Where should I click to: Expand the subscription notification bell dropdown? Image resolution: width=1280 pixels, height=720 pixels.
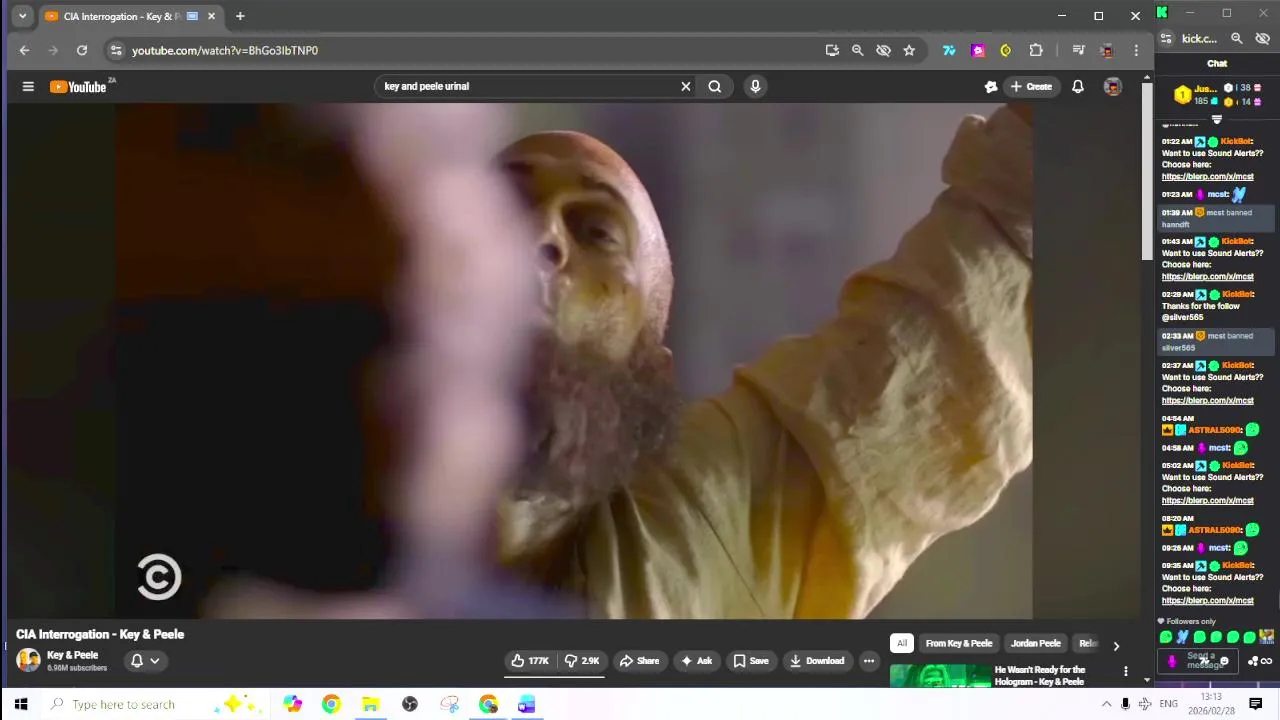tap(145, 660)
